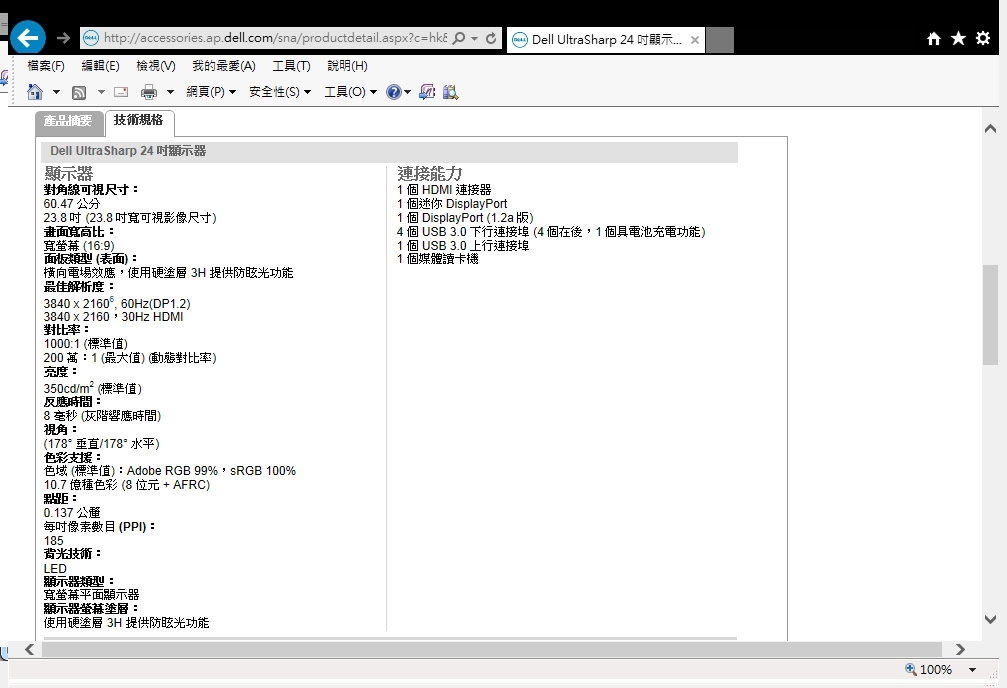Viewport: 1007px width, 688px height.
Task: Click the viewing angle line "(178° 垂直/178° 水平)"
Action: [x=101, y=443]
